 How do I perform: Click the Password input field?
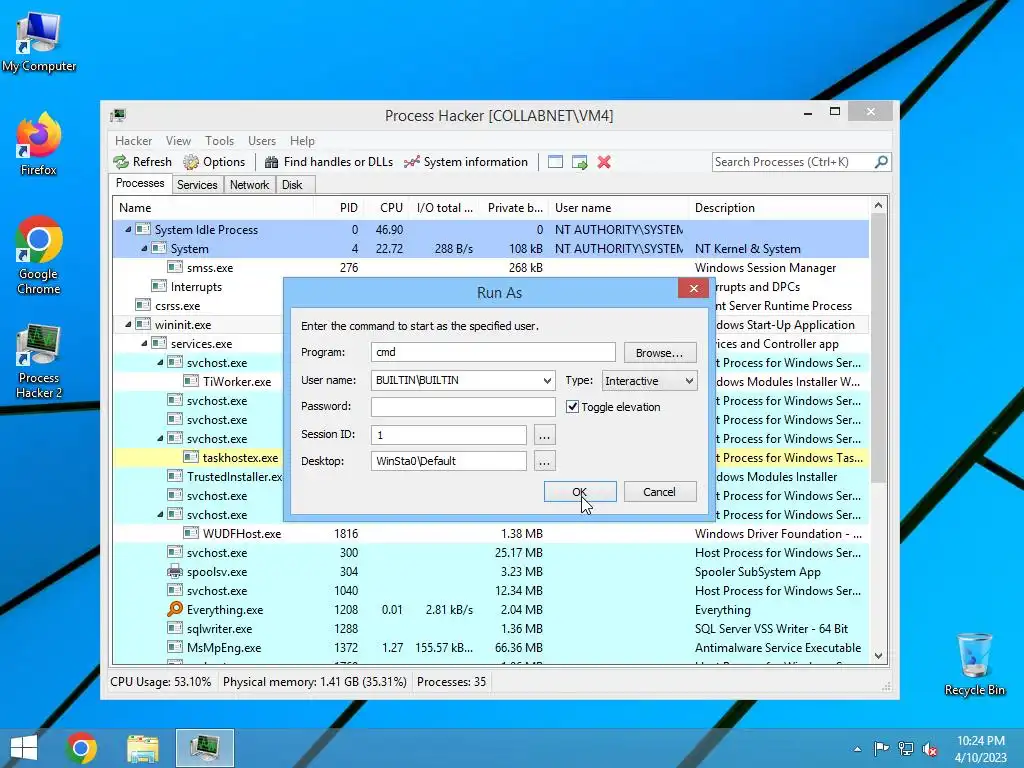463,406
